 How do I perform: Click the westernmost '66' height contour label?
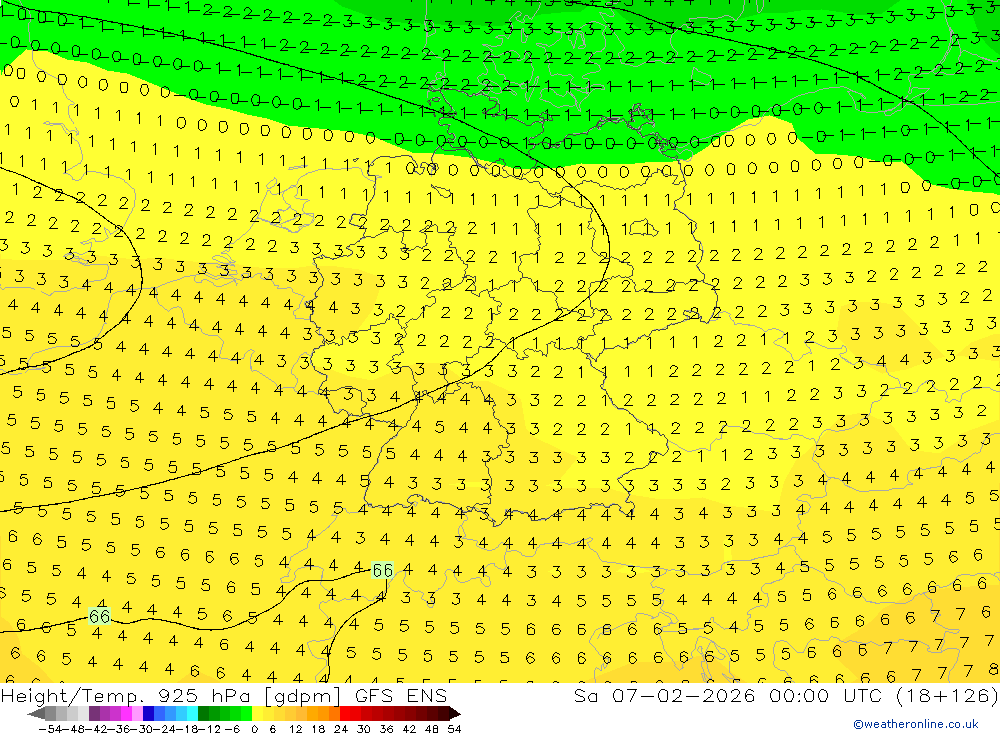pos(99,616)
